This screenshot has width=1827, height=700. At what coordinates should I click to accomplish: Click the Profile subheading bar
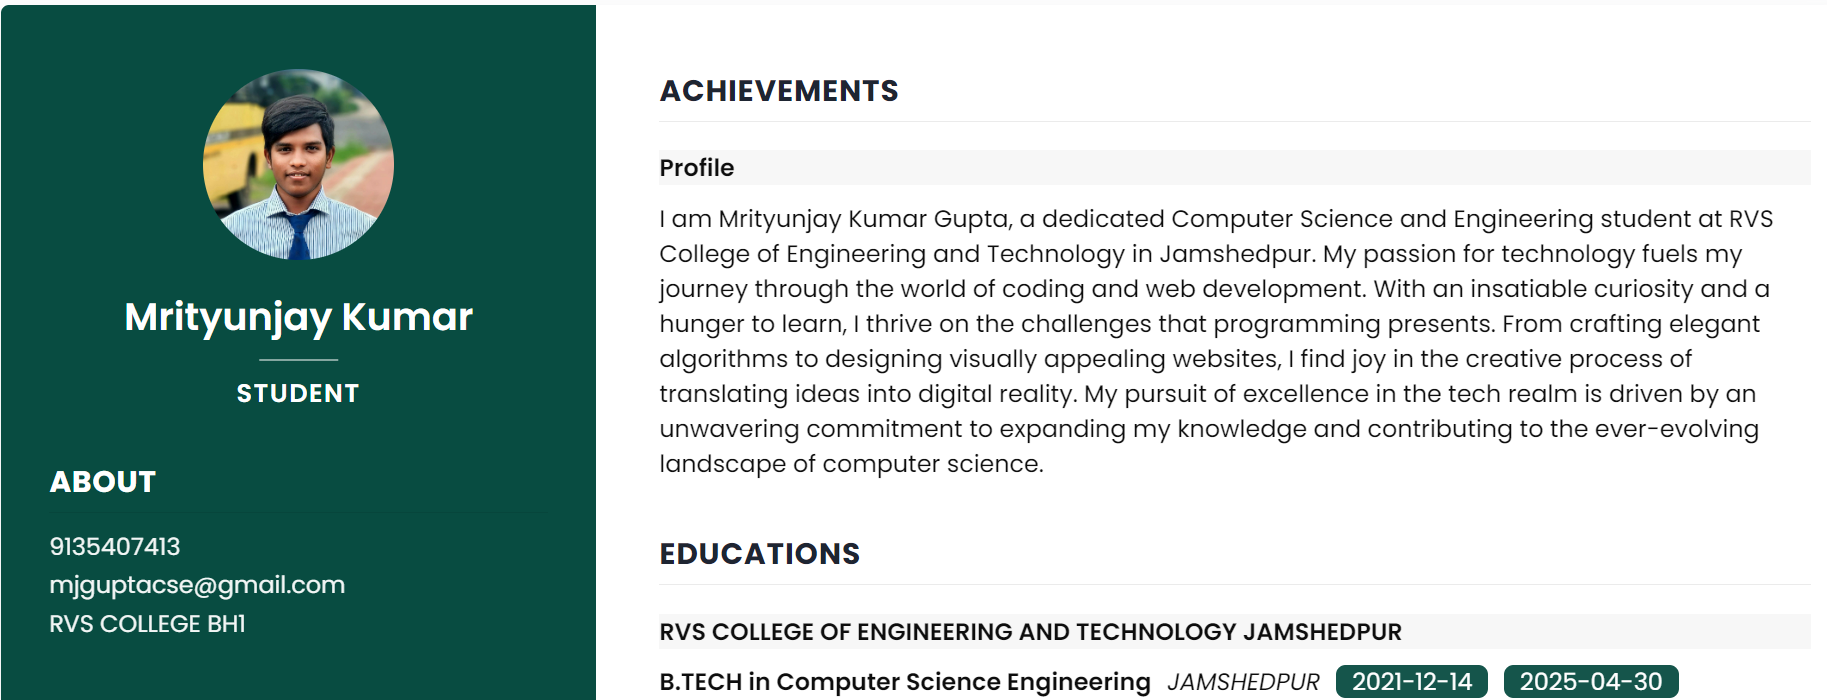click(x=1234, y=168)
